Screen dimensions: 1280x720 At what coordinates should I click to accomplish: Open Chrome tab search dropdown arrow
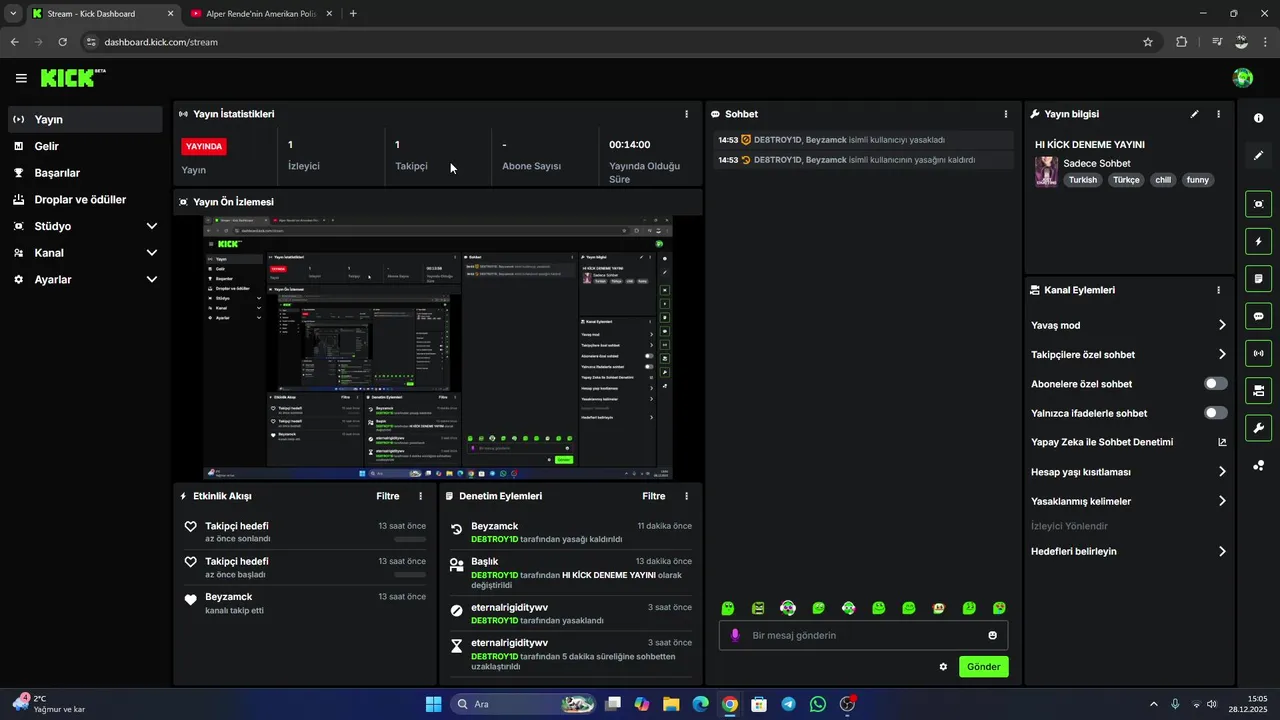coord(13,14)
